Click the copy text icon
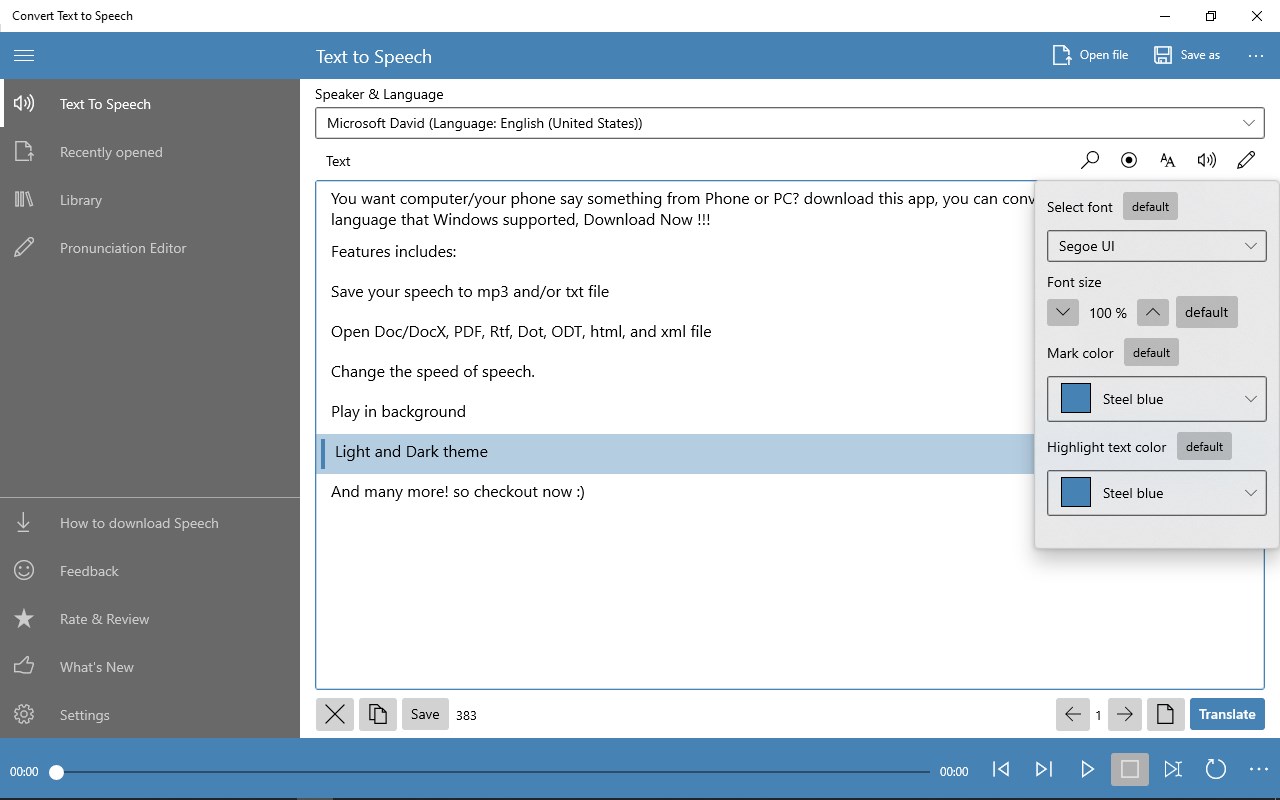Image resolution: width=1280 pixels, height=800 pixels. pos(378,714)
